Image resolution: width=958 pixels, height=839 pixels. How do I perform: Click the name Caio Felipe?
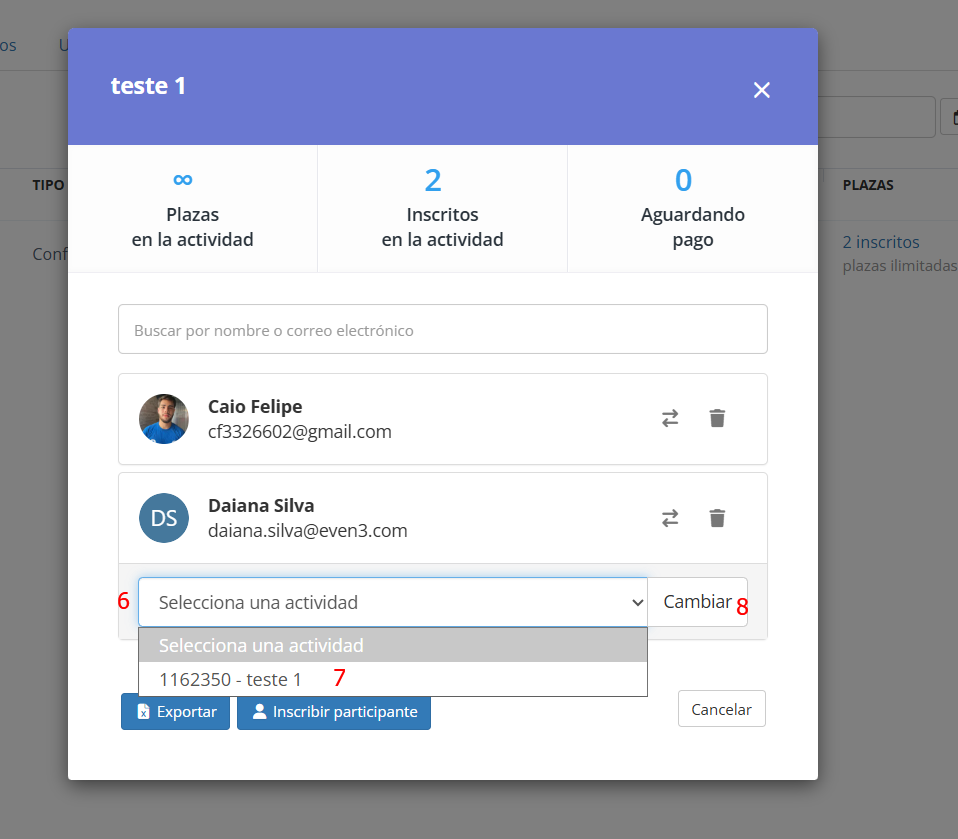(x=255, y=406)
